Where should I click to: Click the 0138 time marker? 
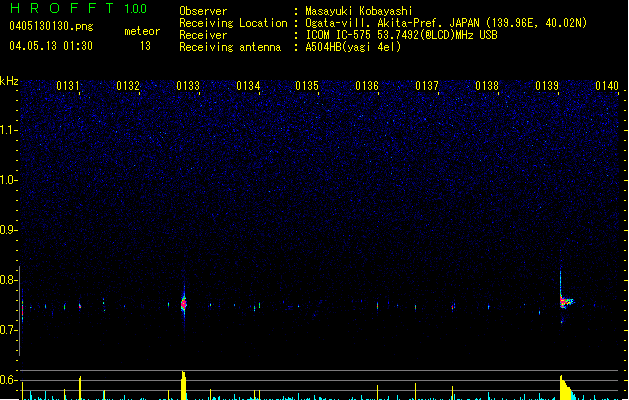(x=487, y=86)
